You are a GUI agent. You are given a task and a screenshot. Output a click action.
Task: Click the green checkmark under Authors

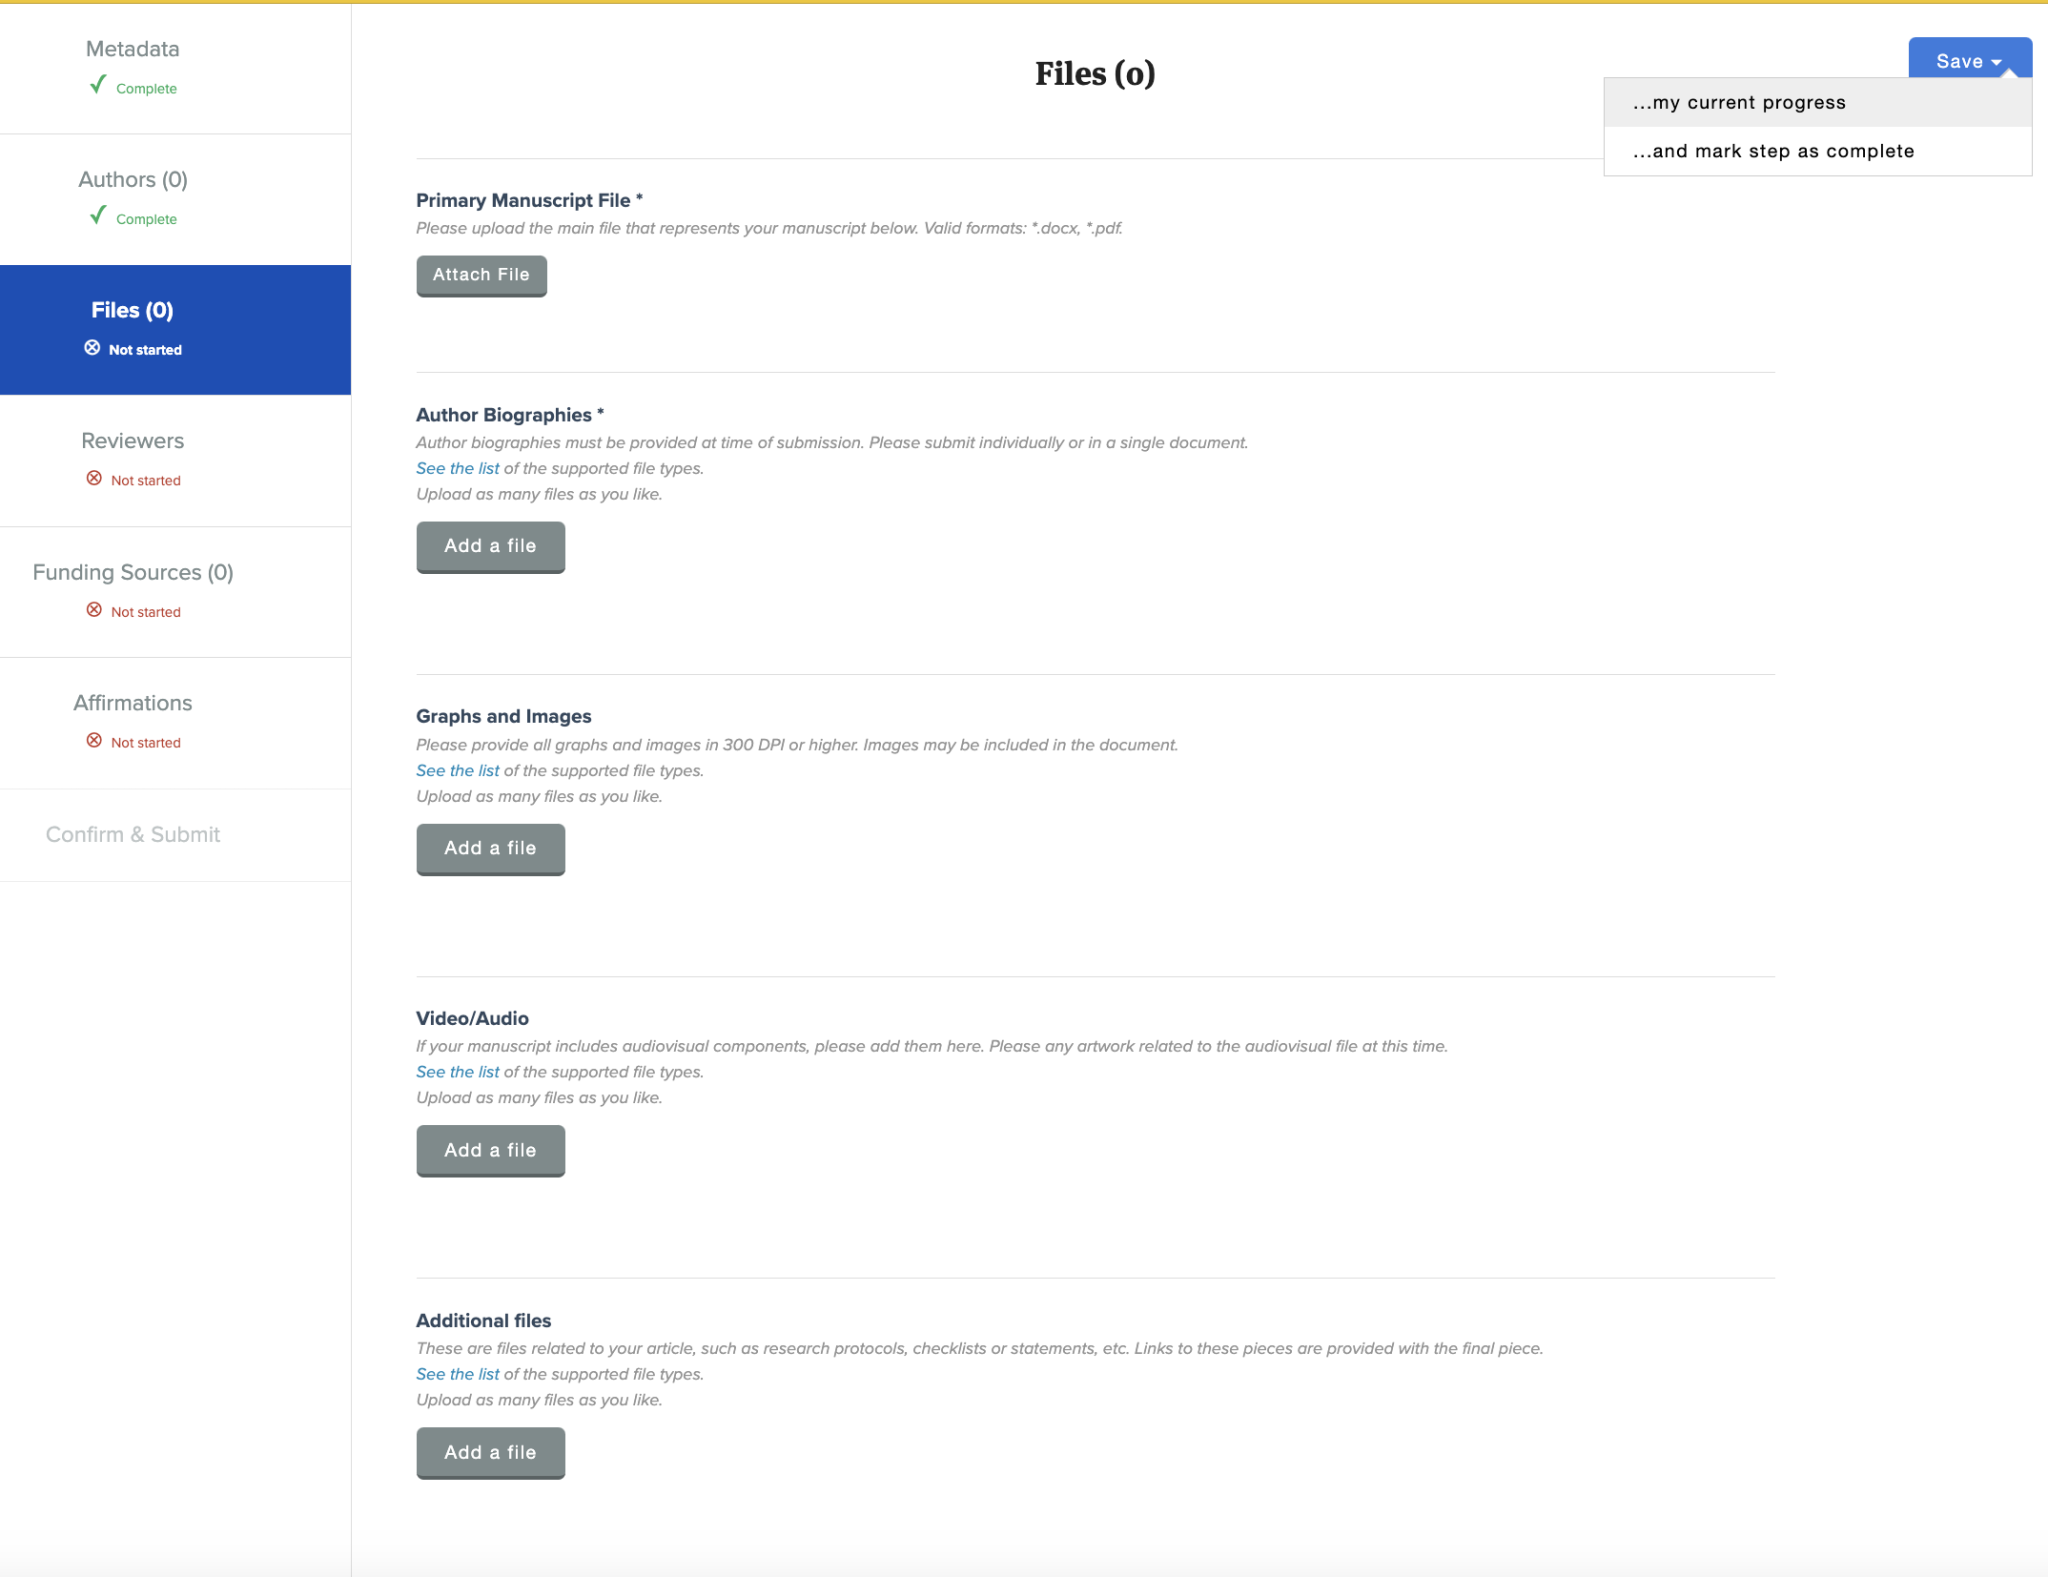pyautogui.click(x=97, y=215)
